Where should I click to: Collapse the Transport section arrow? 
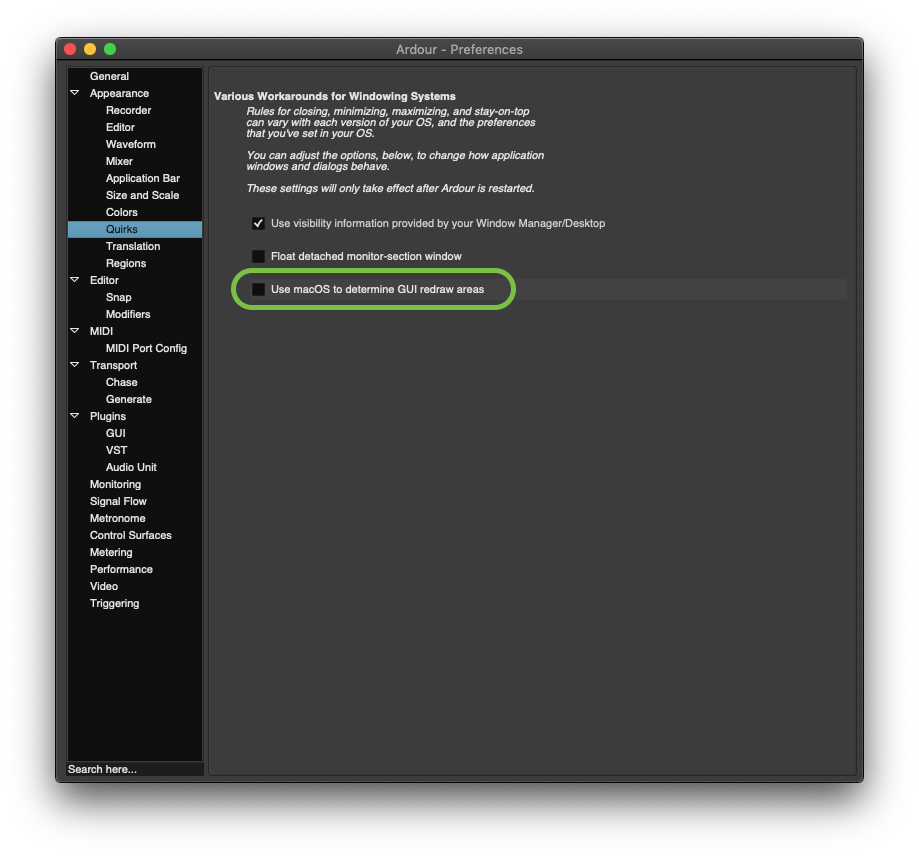[75, 365]
